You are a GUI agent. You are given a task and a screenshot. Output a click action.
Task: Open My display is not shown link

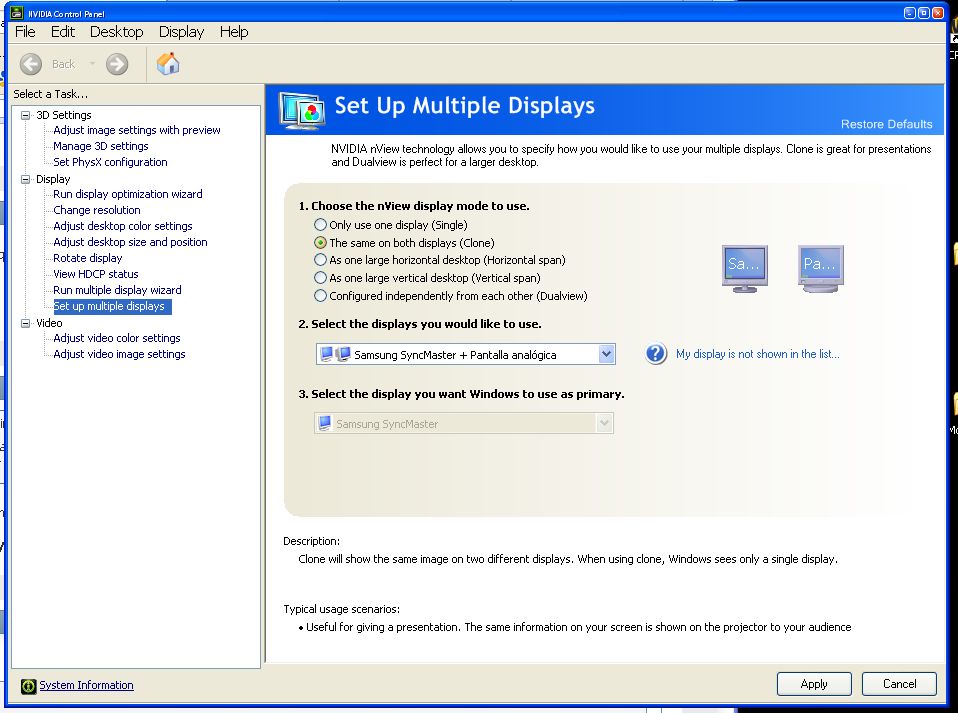[x=758, y=354]
